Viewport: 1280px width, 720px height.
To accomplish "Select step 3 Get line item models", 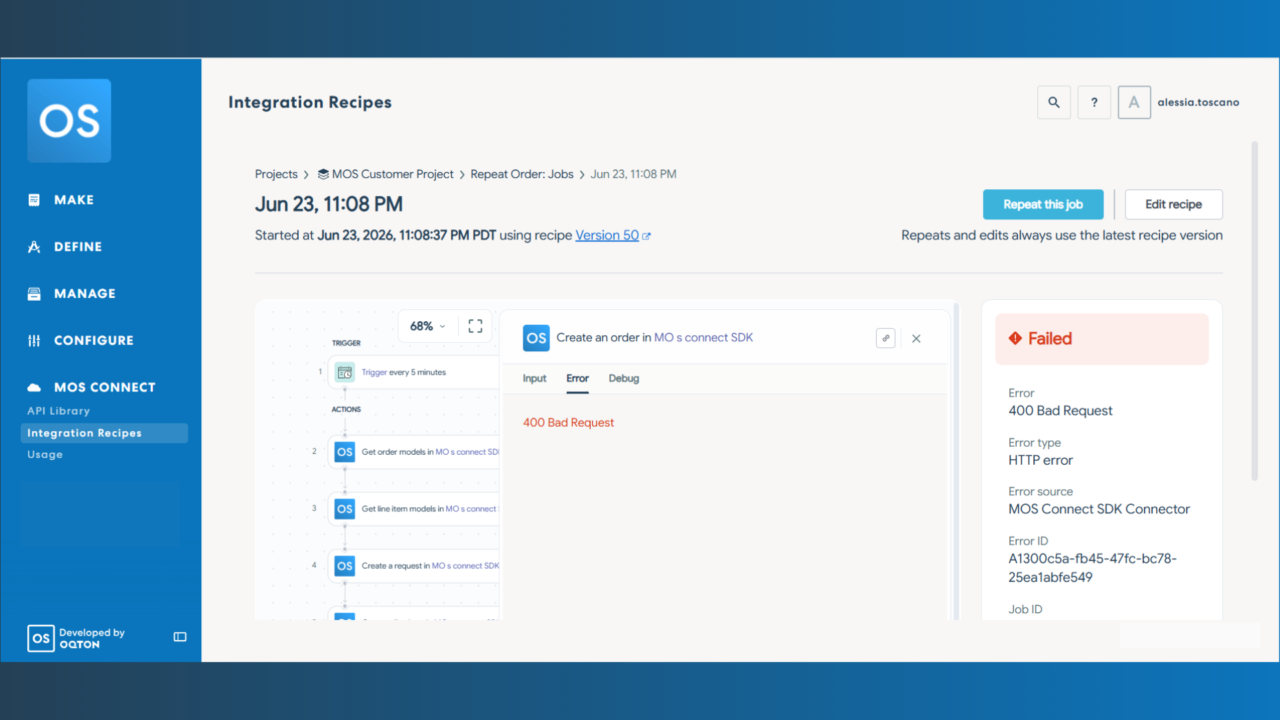I will point(413,509).
